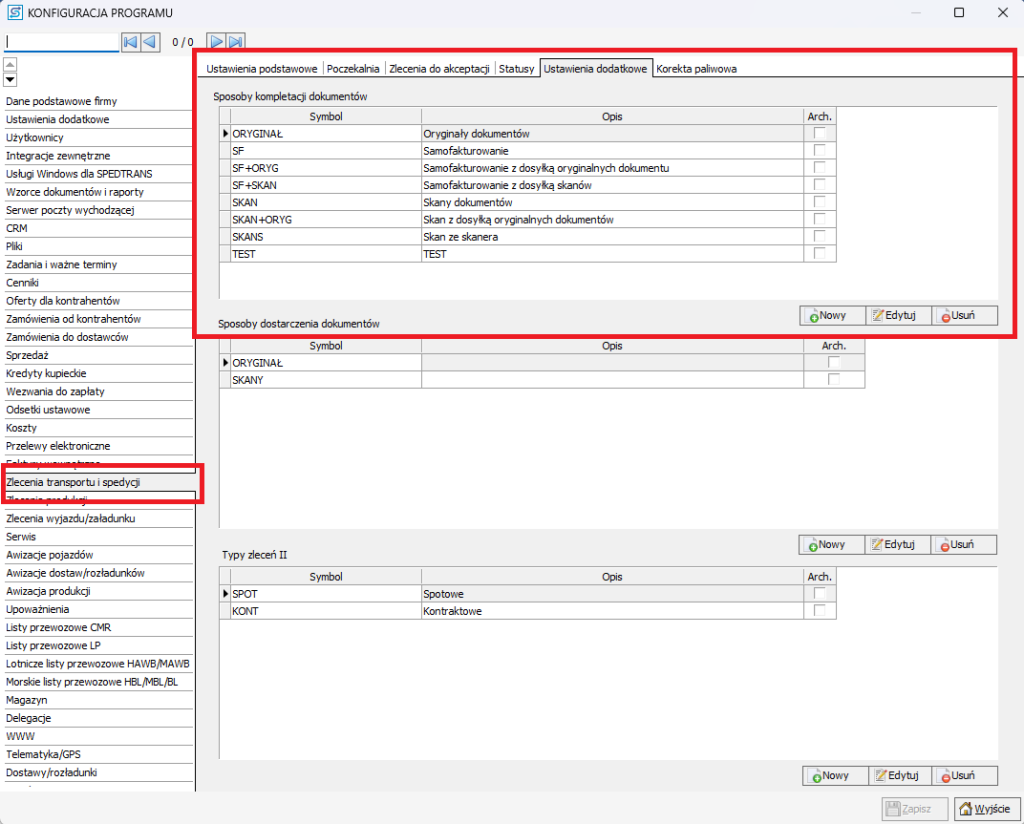The width and height of the screenshot is (1024, 824).
Task: Go to previous record navigation arrow
Action: point(150,42)
